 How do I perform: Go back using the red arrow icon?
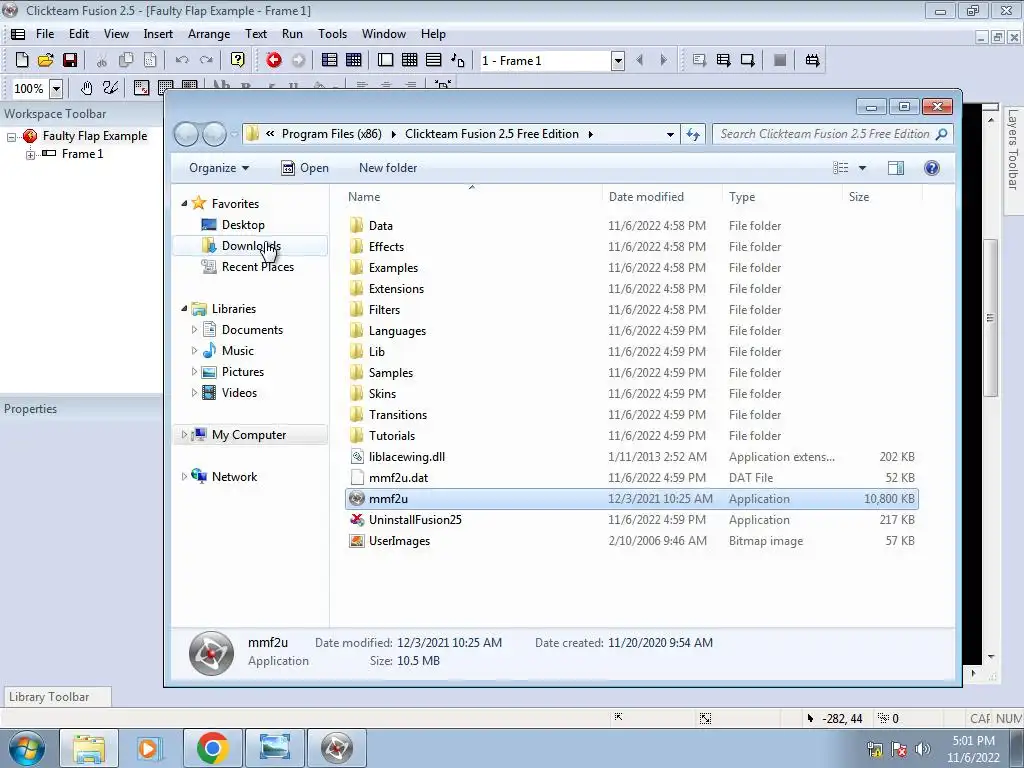274,60
